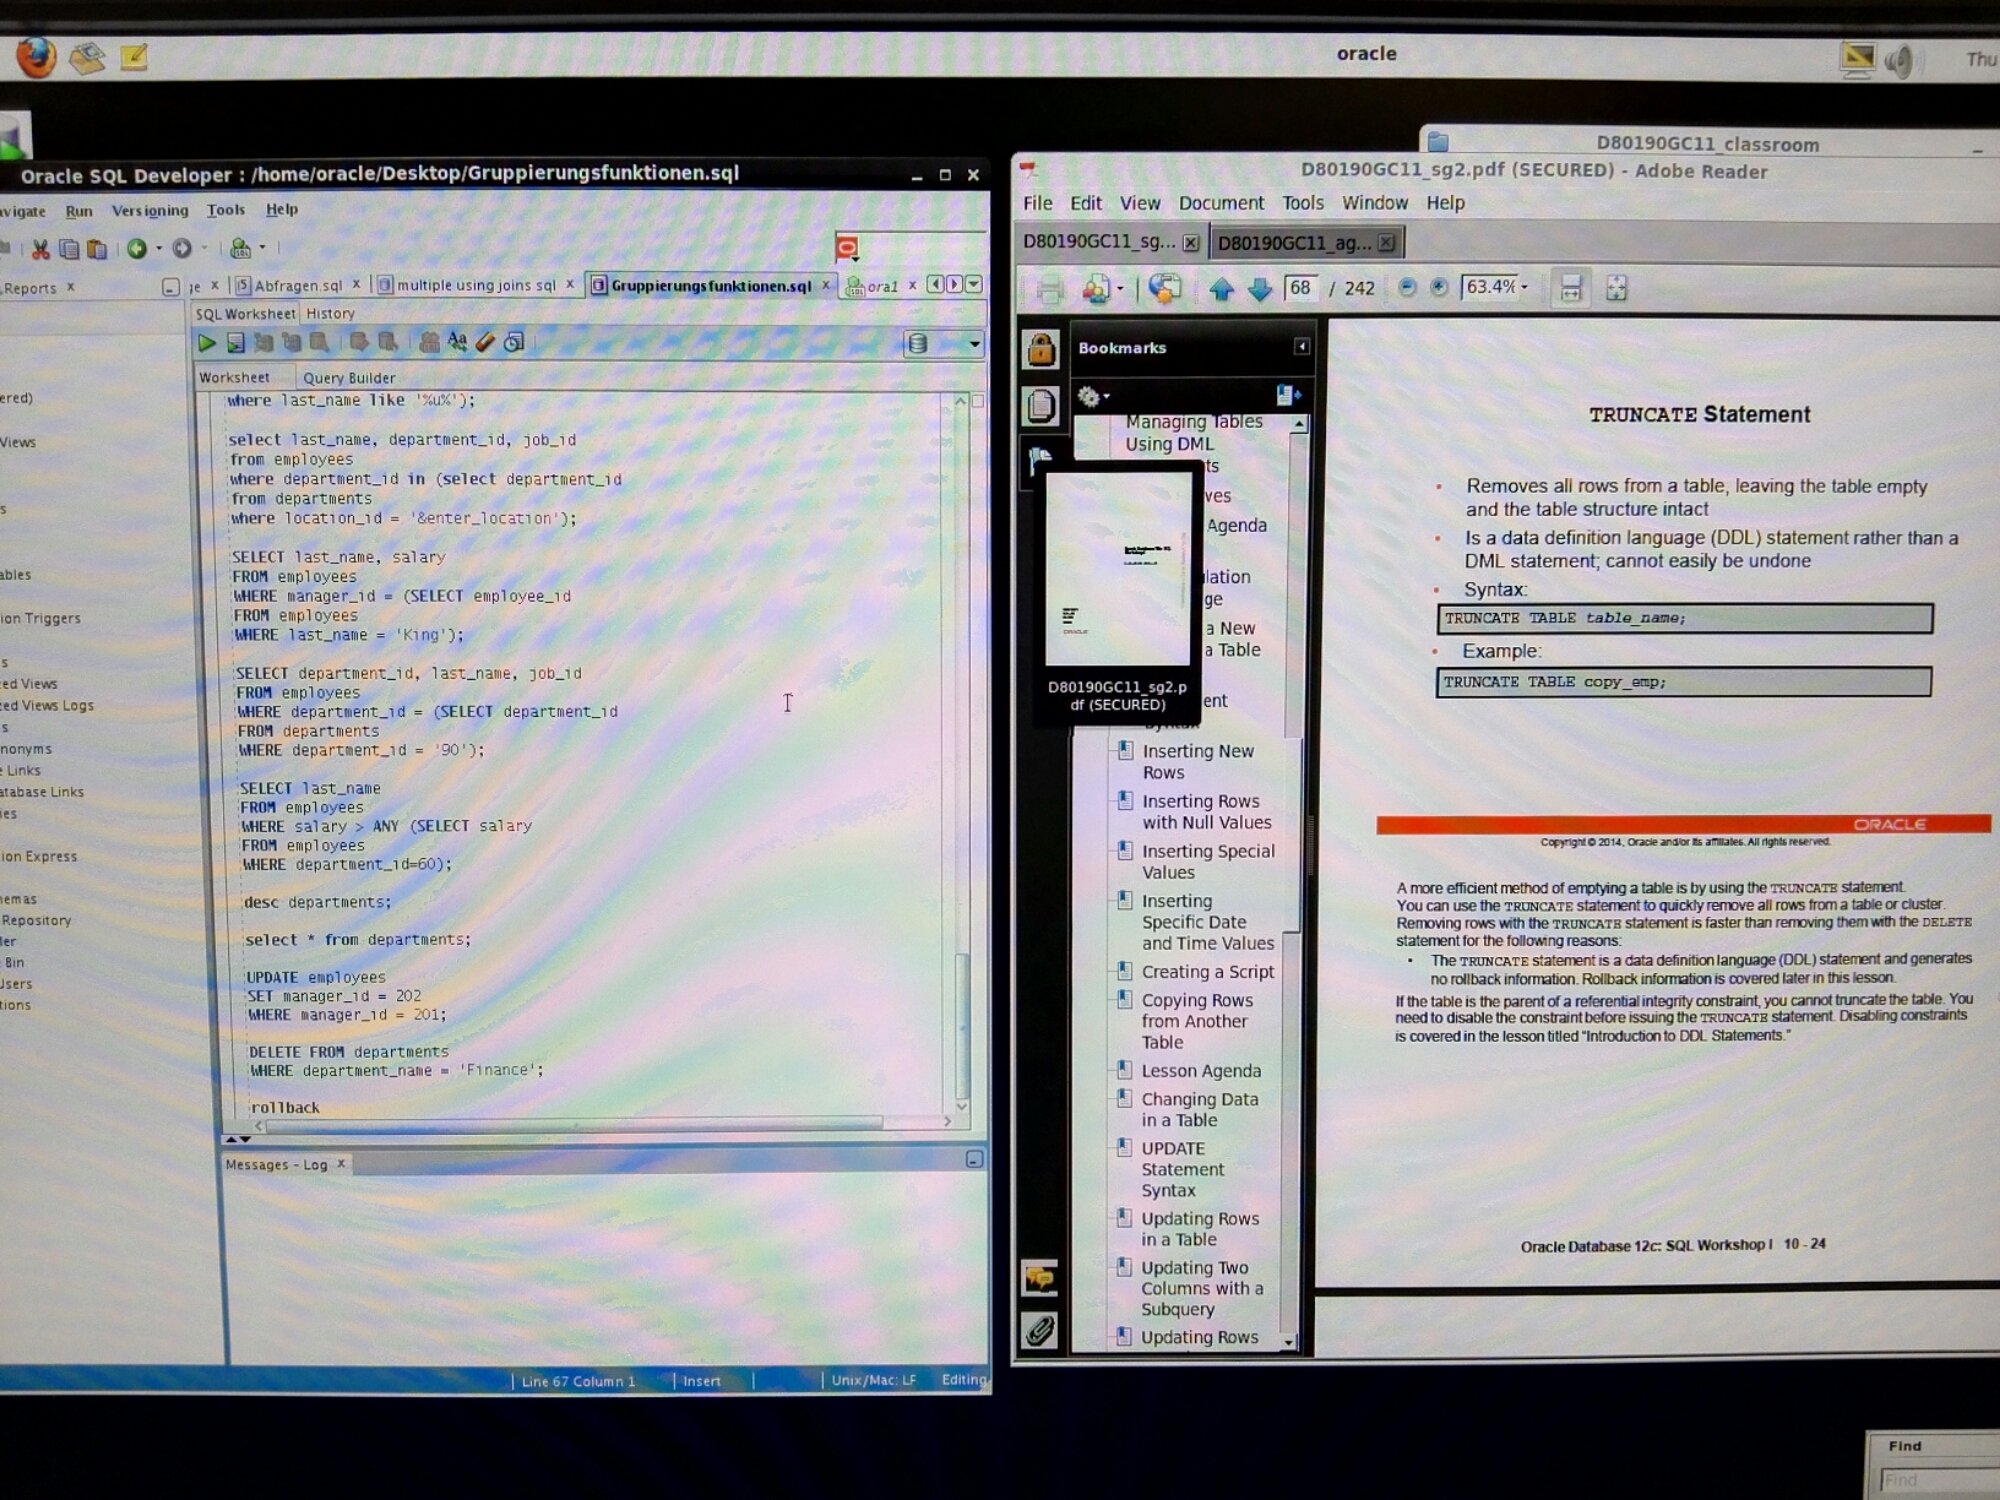Image resolution: width=2000 pixels, height=1500 pixels.
Task: Go to previous page with blue up arrow
Action: click(x=1221, y=290)
